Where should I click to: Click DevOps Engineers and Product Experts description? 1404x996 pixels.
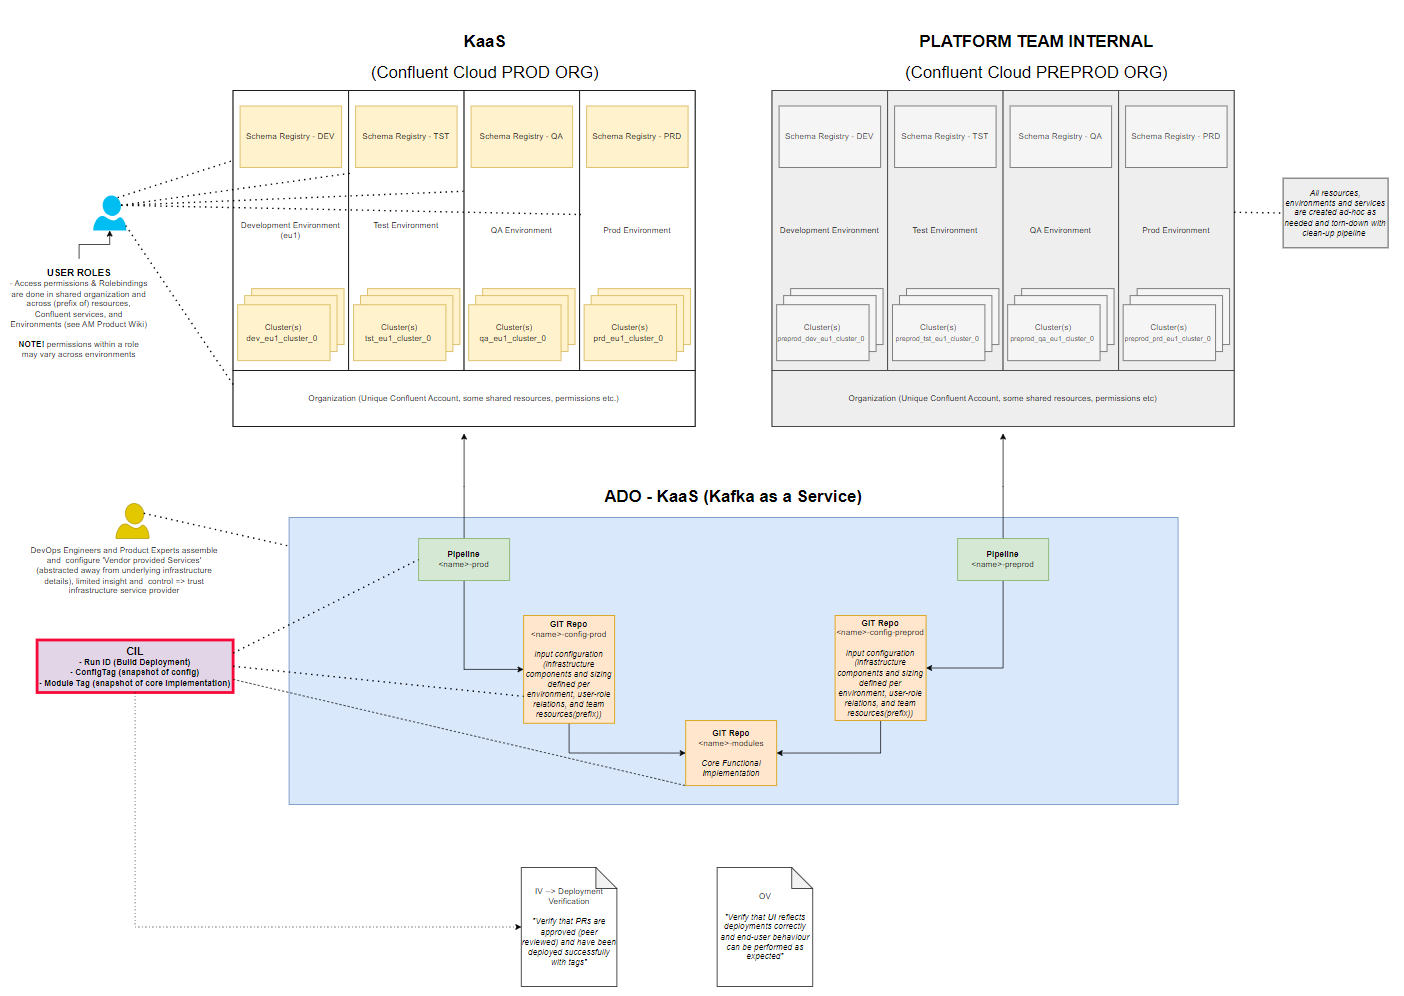coord(124,570)
